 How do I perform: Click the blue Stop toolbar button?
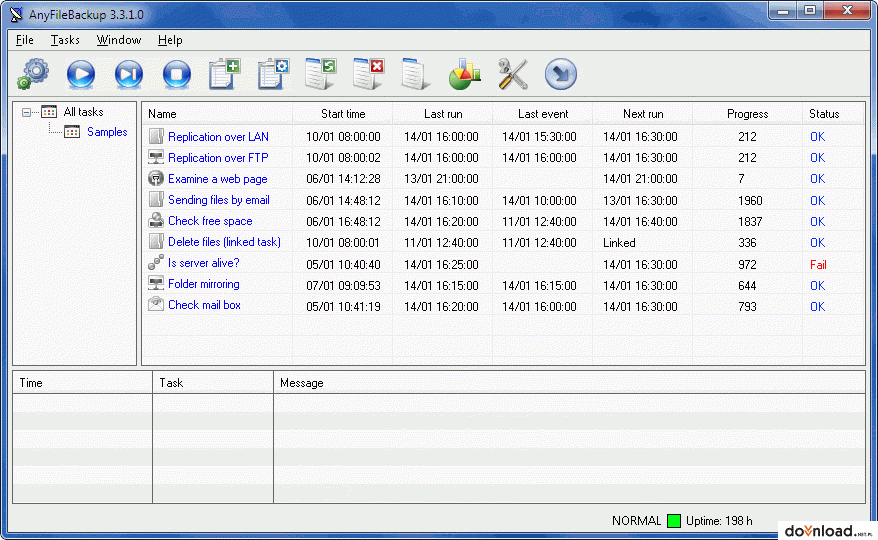coord(177,74)
